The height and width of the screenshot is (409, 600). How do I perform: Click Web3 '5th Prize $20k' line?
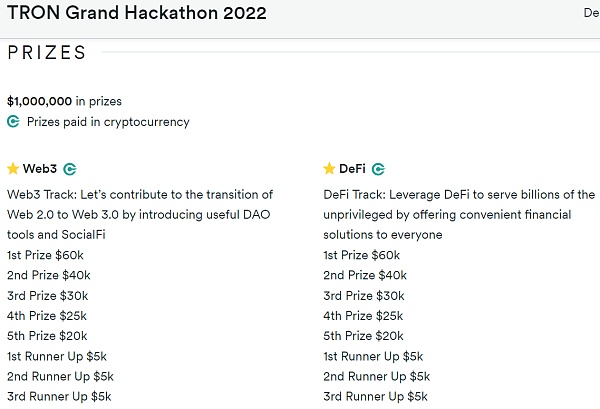[x=47, y=336]
